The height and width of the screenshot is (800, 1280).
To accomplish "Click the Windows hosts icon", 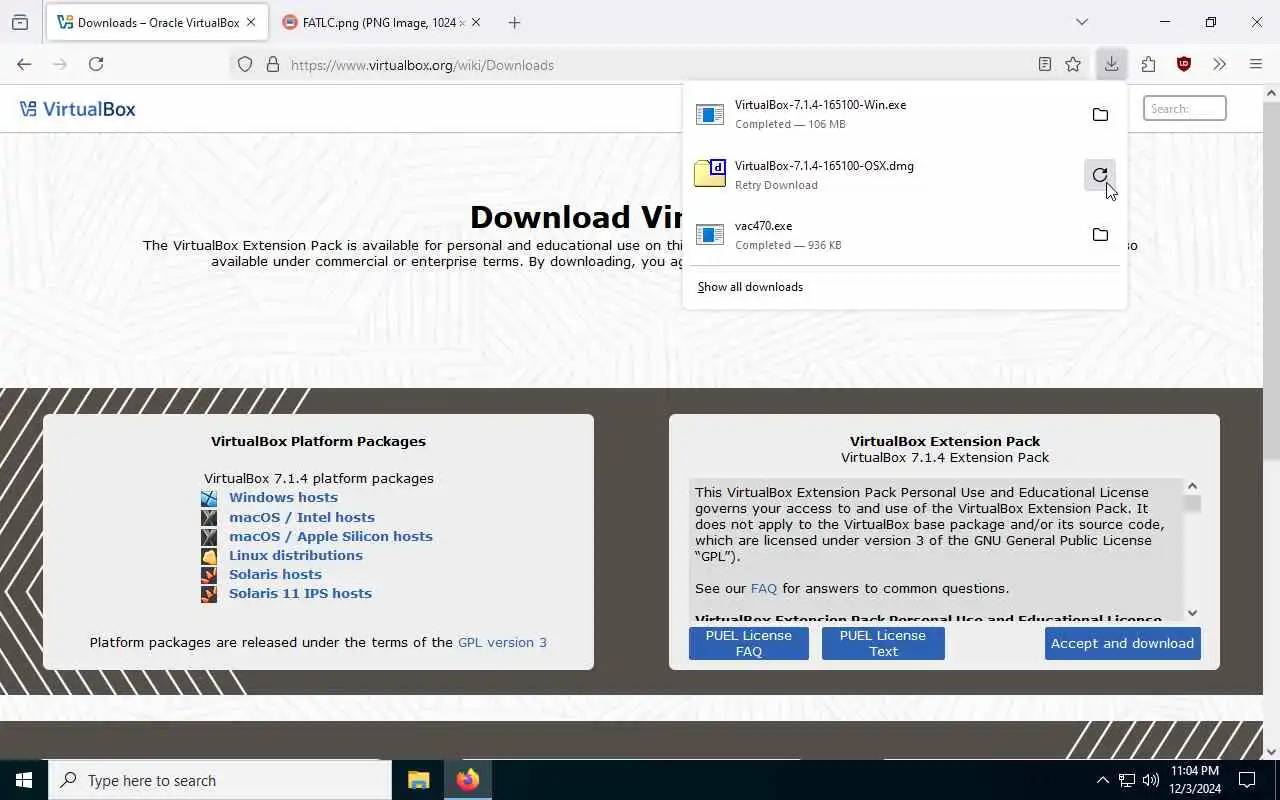I will tap(209, 498).
